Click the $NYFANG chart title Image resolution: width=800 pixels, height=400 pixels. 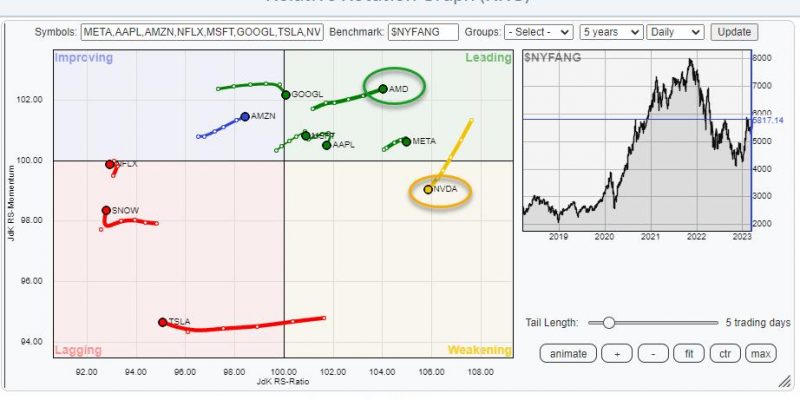tap(553, 58)
